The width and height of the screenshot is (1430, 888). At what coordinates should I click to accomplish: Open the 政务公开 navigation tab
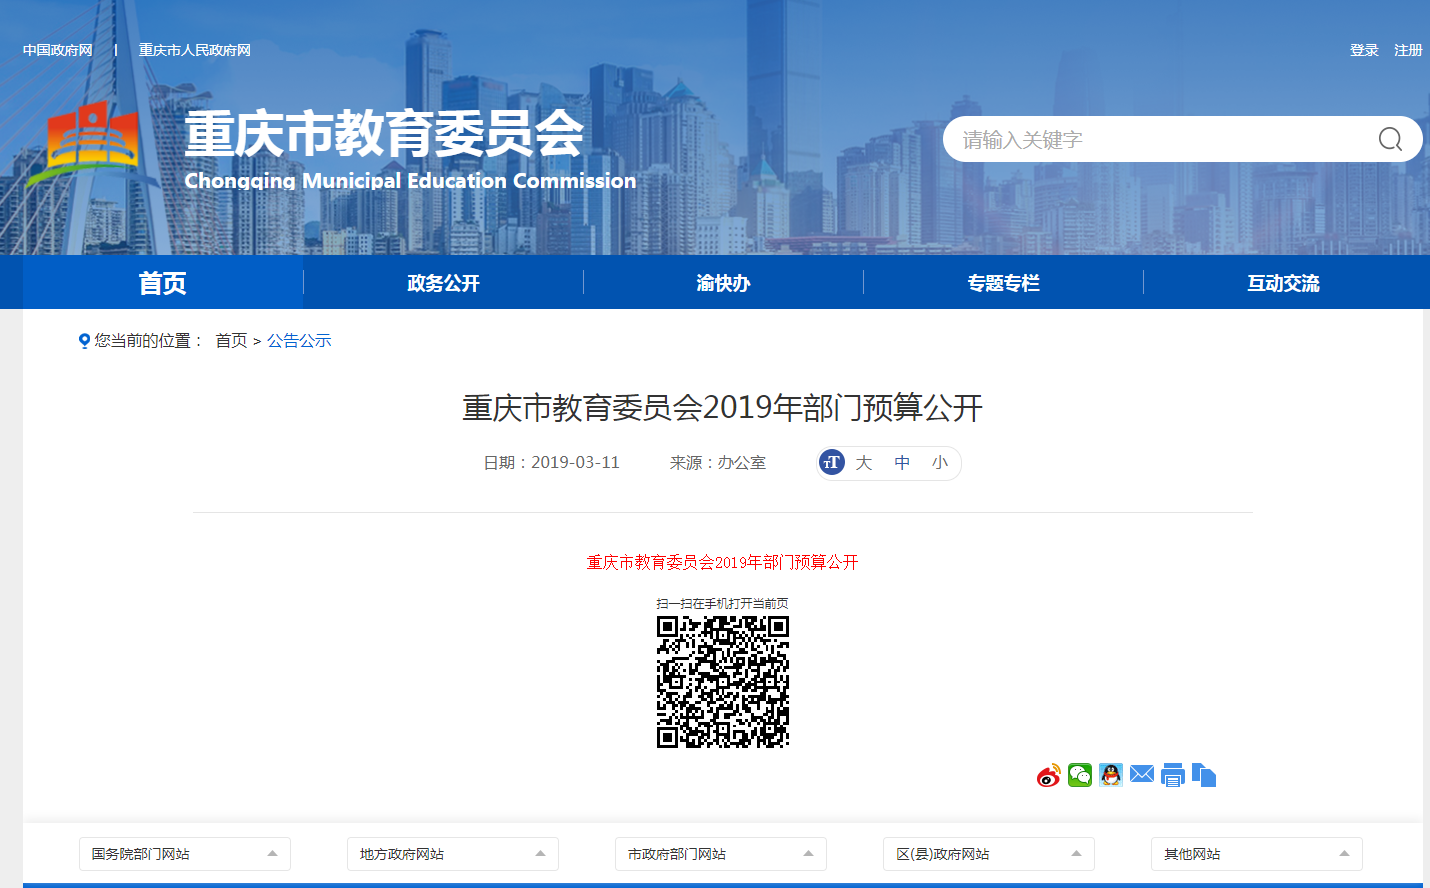pos(443,283)
